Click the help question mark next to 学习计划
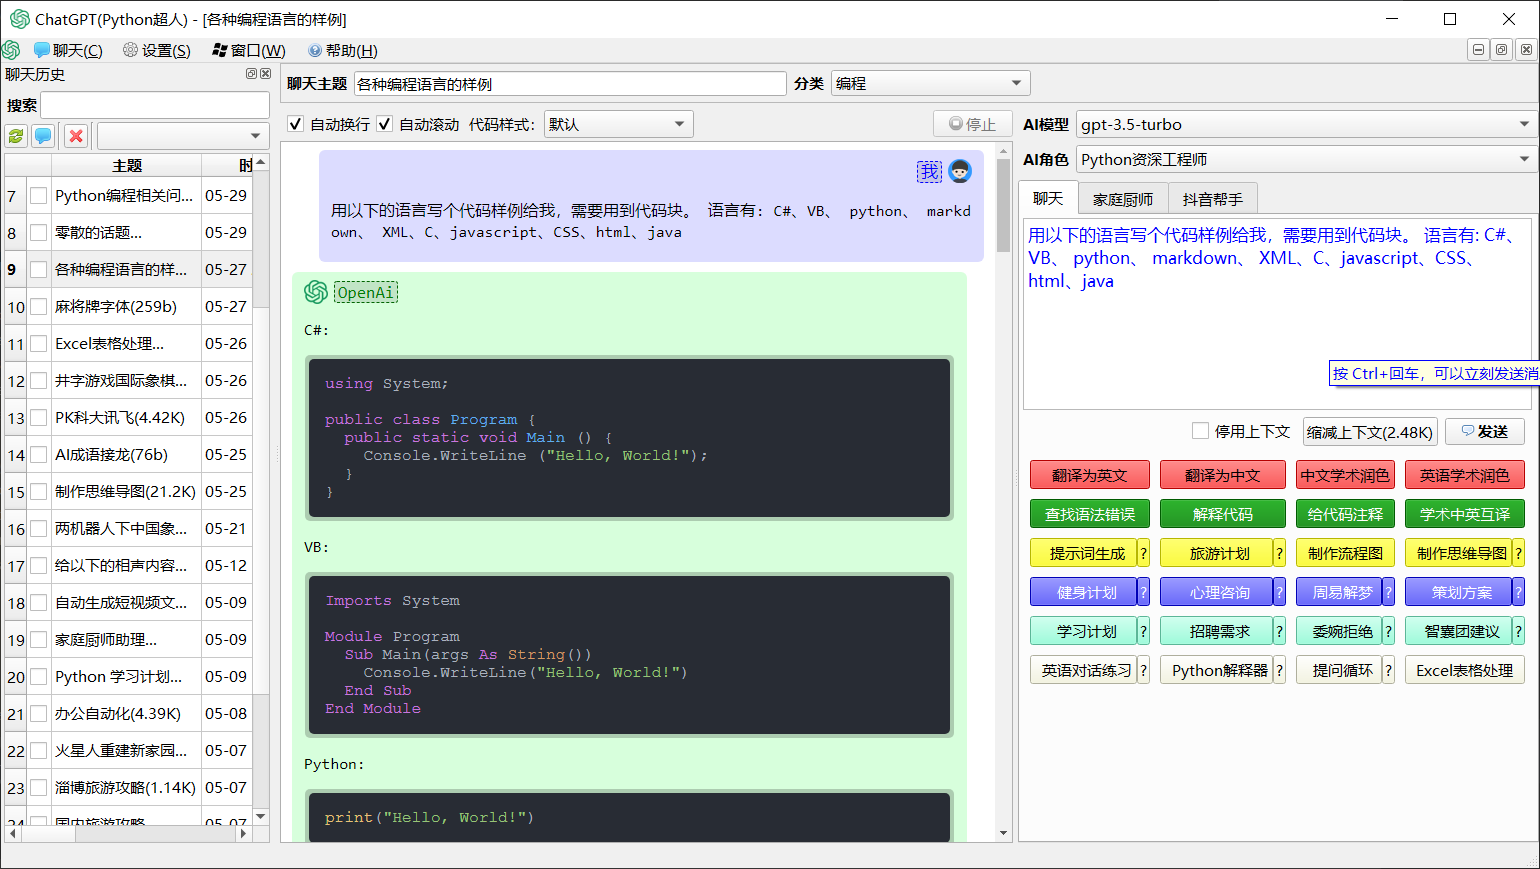Image resolution: width=1540 pixels, height=869 pixels. tap(1143, 631)
